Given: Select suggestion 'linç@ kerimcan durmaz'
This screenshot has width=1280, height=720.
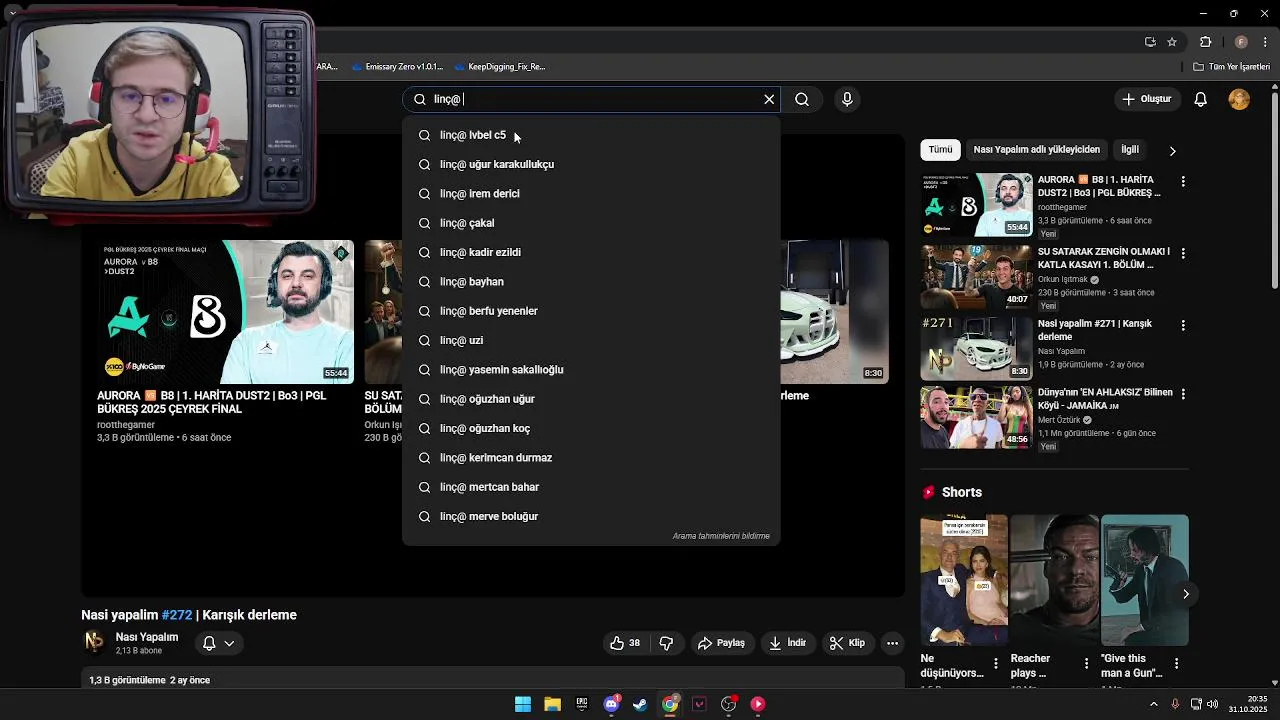Looking at the screenshot, I should click(x=591, y=457).
